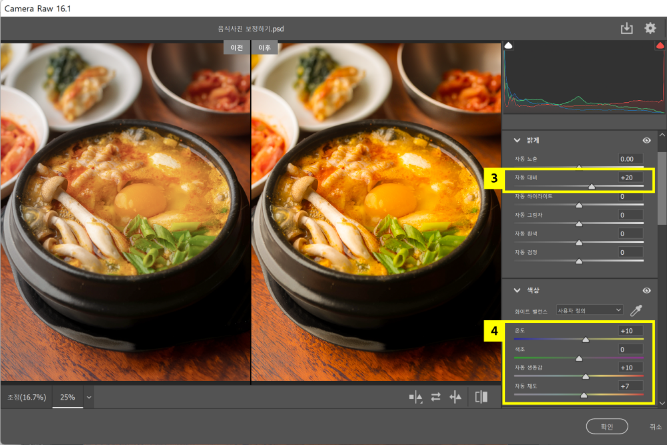Viewport: 667px width, 445px height.
Task: Click the 자동 노출 value field 0.00
Action: click(x=630, y=159)
